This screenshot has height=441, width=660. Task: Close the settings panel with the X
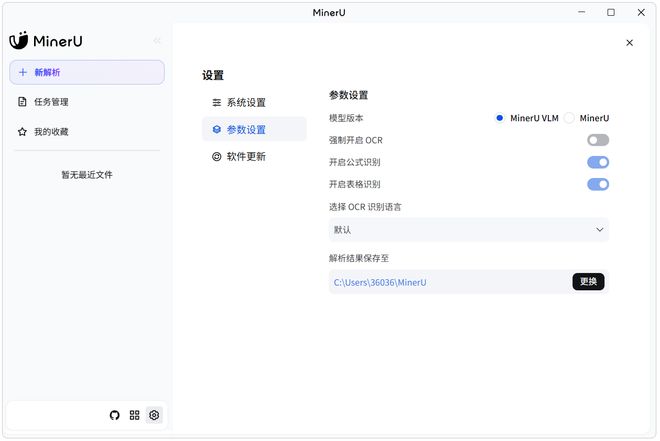click(629, 43)
